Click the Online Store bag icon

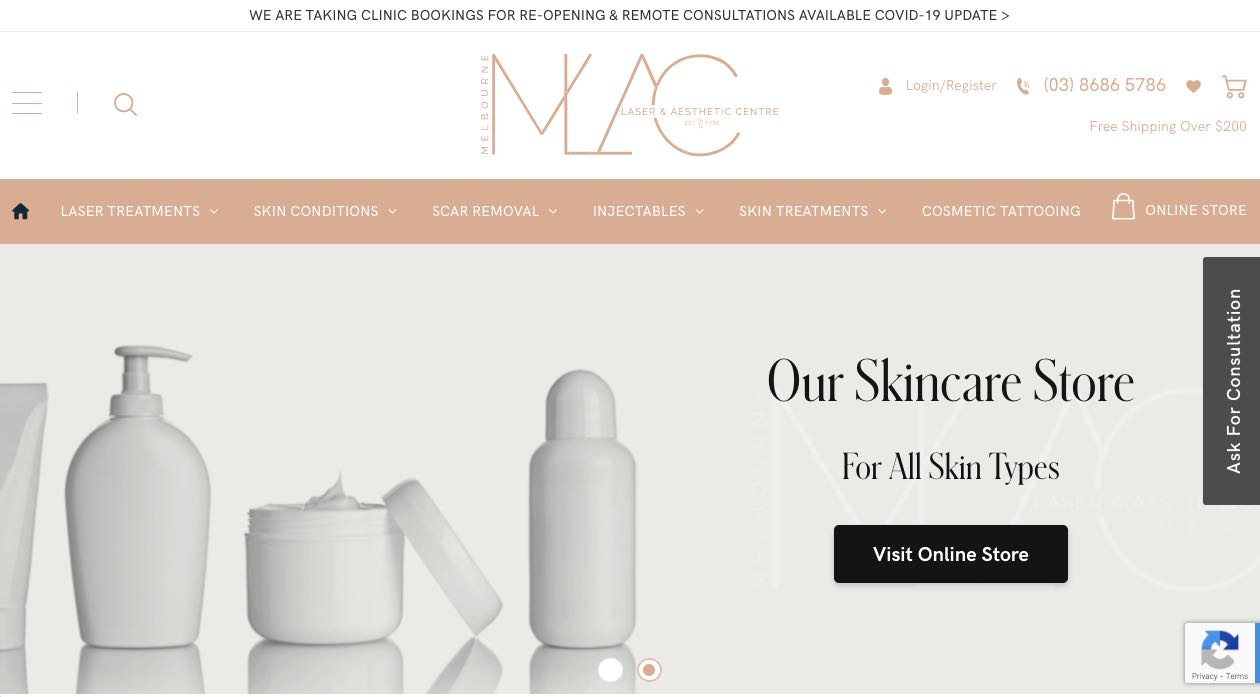(1123, 207)
